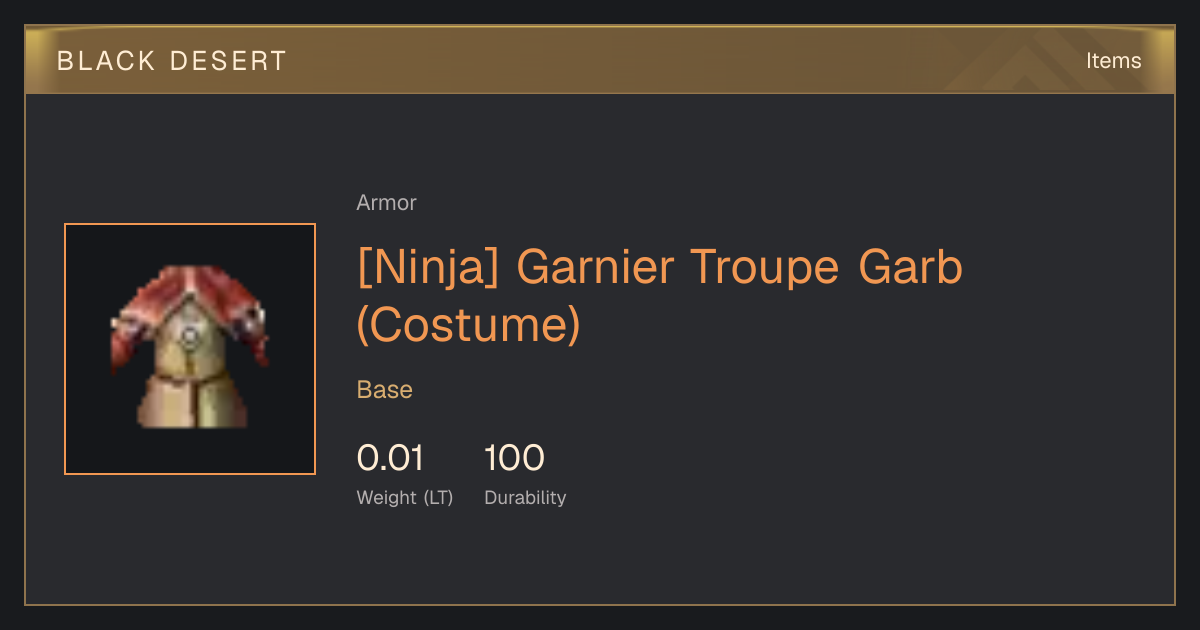Screen dimensions: 1200x630
Task: Click the Durability label
Action: point(525,498)
